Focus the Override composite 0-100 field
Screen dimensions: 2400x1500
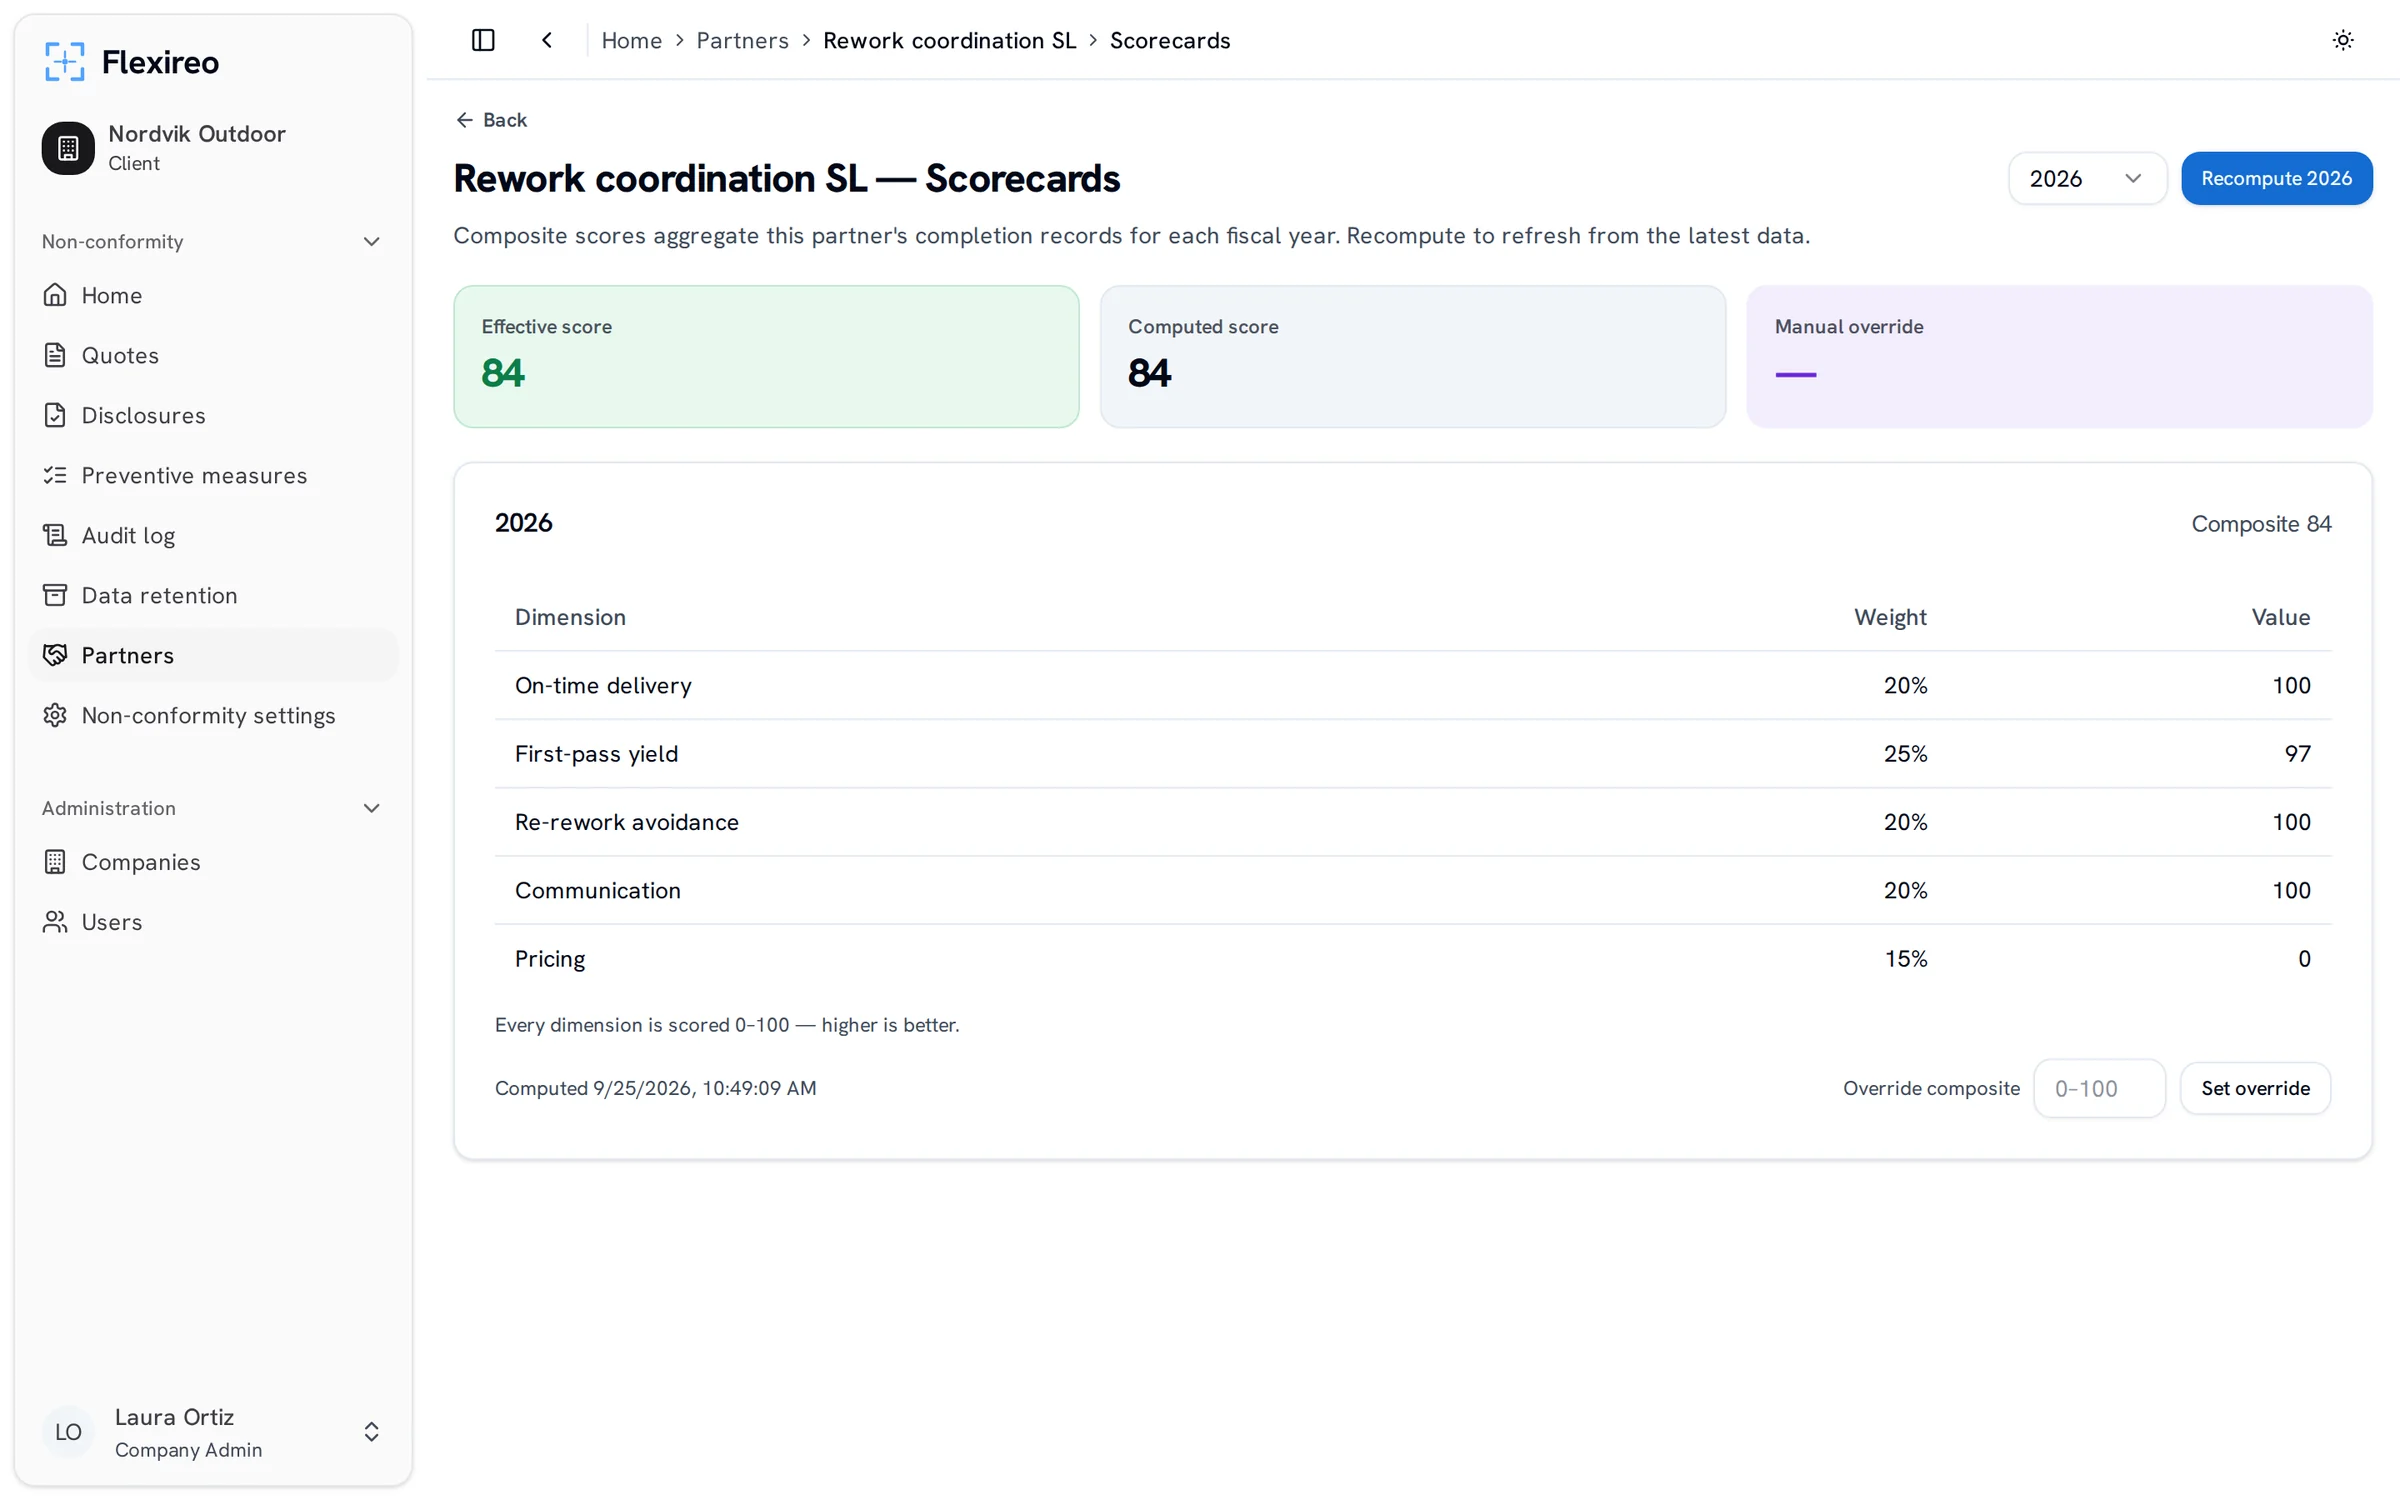point(2099,1088)
